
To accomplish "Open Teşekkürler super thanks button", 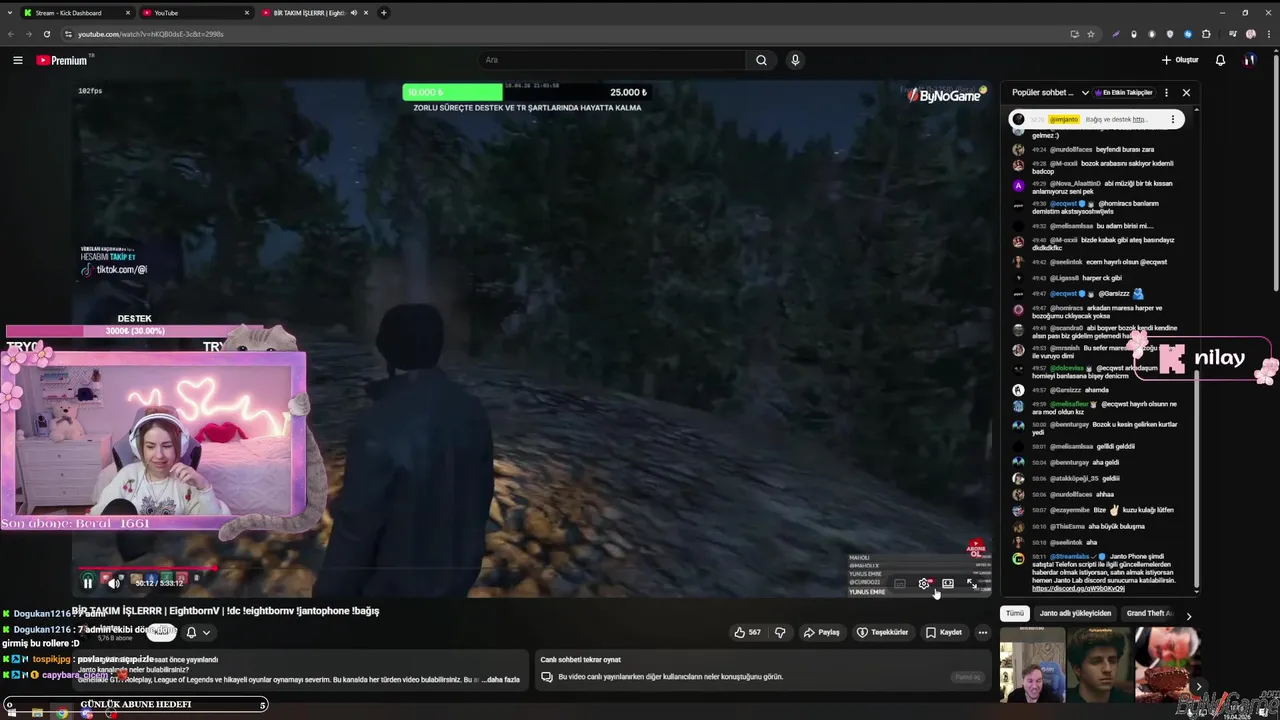I will 883,632.
